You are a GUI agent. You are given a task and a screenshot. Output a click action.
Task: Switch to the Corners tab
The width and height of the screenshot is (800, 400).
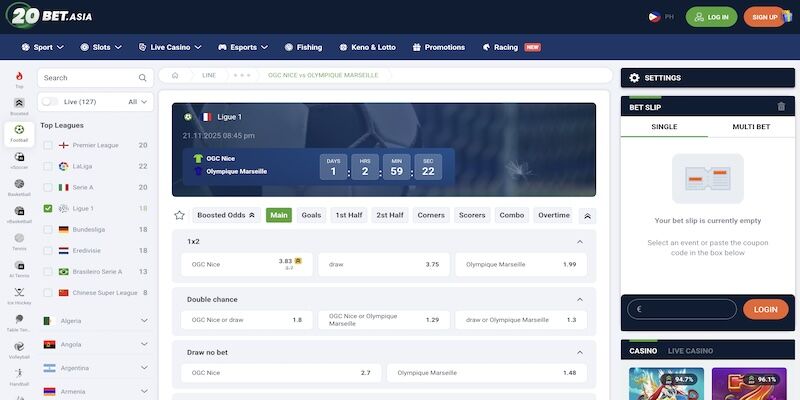(x=431, y=215)
